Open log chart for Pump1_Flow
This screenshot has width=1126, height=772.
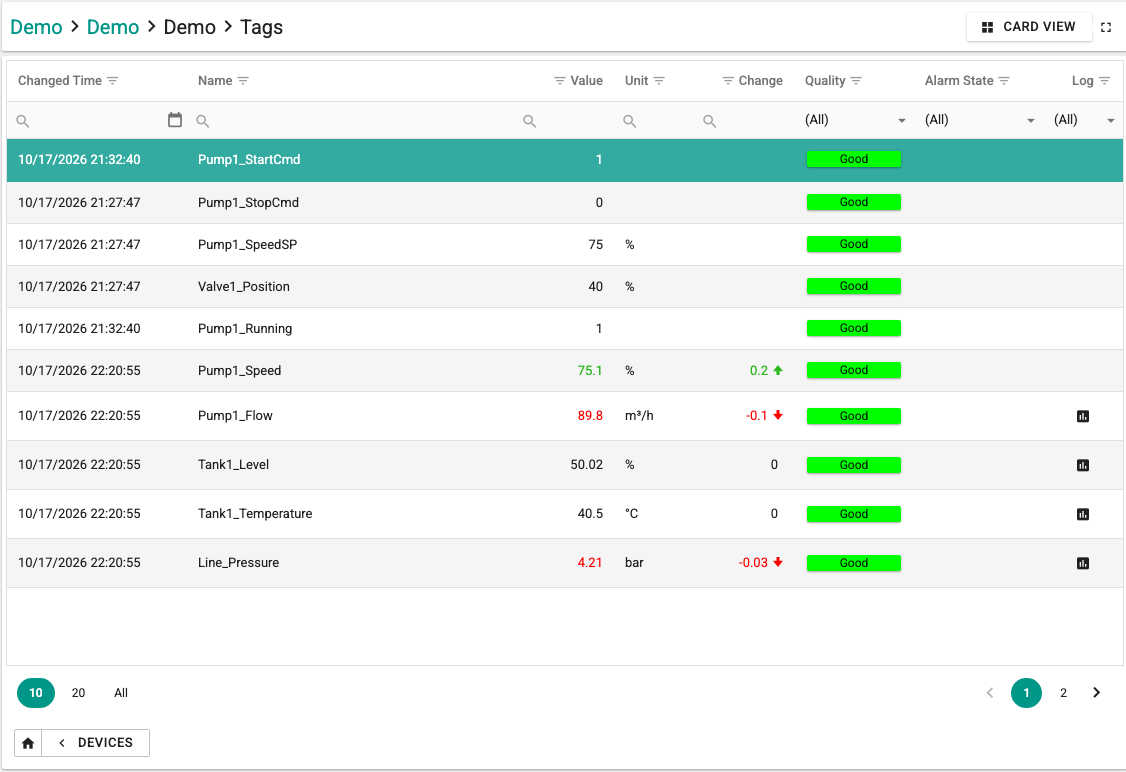tap(1083, 417)
